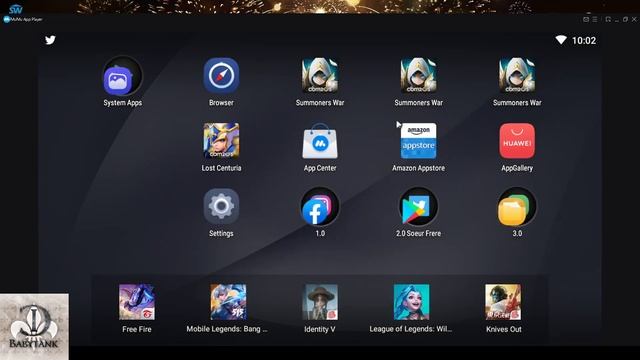Open the message icon in MuMu title bar
Image resolution: width=640 pixels, height=360 pixels.
click(x=586, y=19)
